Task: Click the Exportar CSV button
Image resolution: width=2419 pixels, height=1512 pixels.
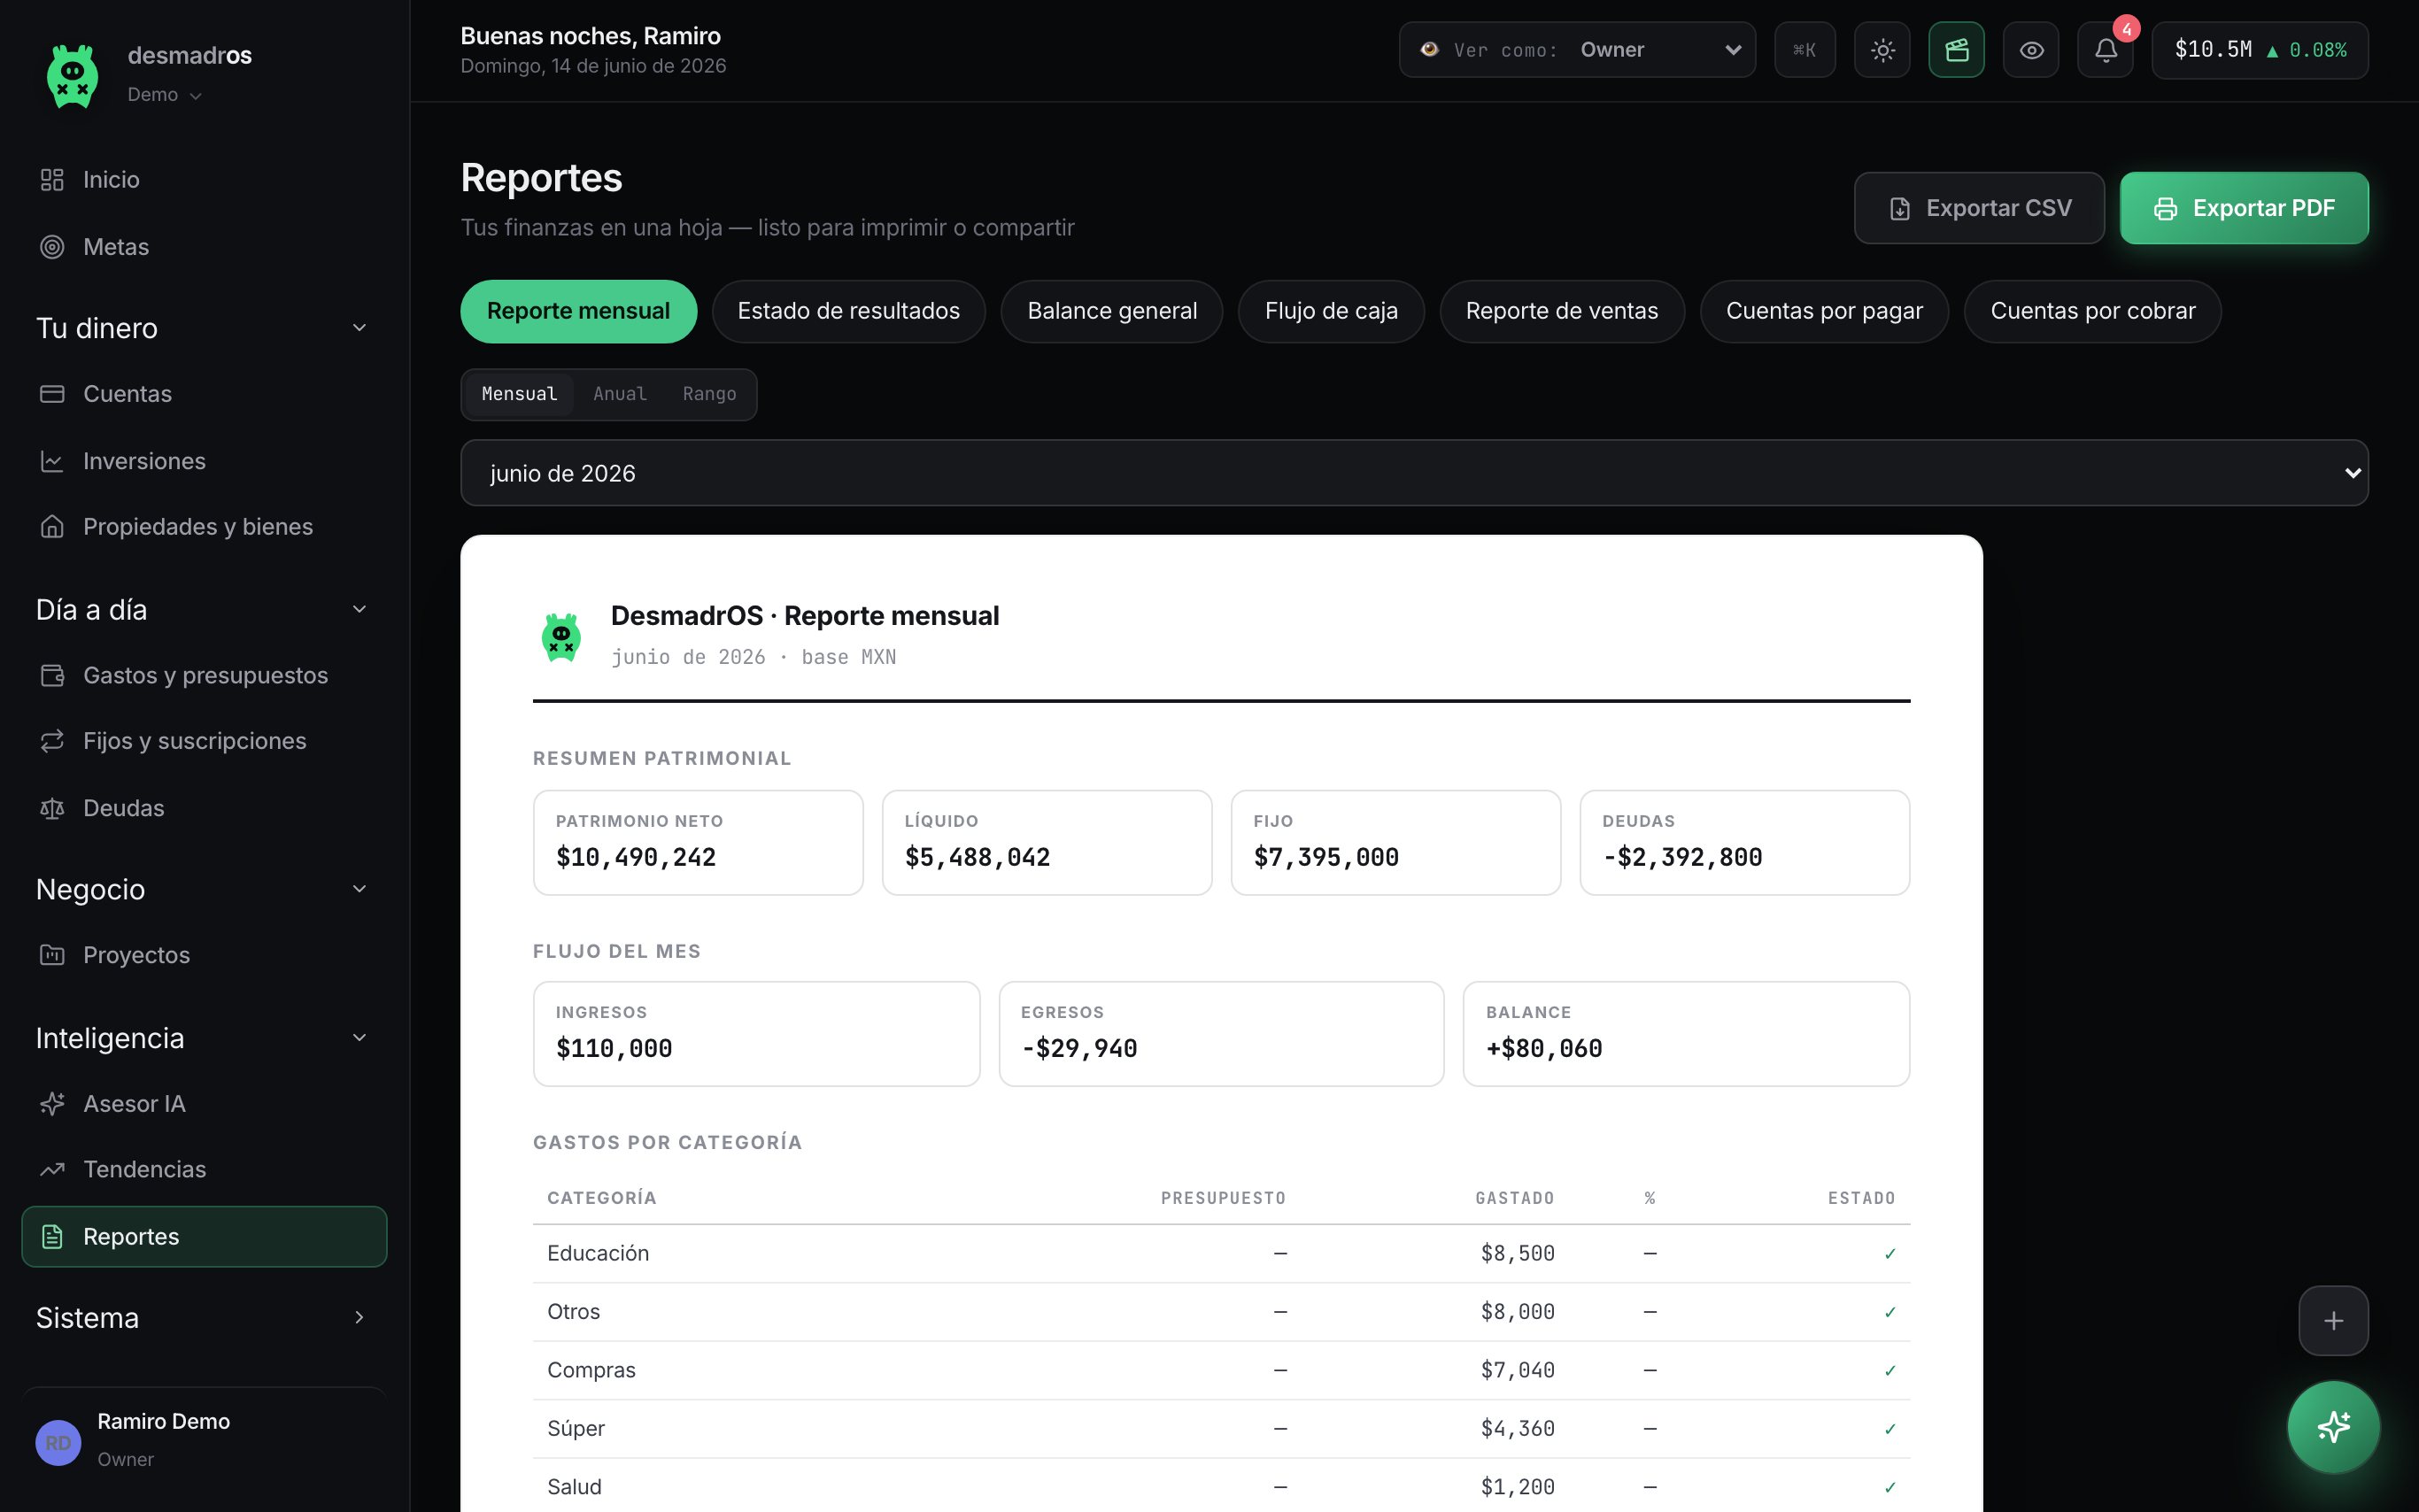Action: (1979, 208)
